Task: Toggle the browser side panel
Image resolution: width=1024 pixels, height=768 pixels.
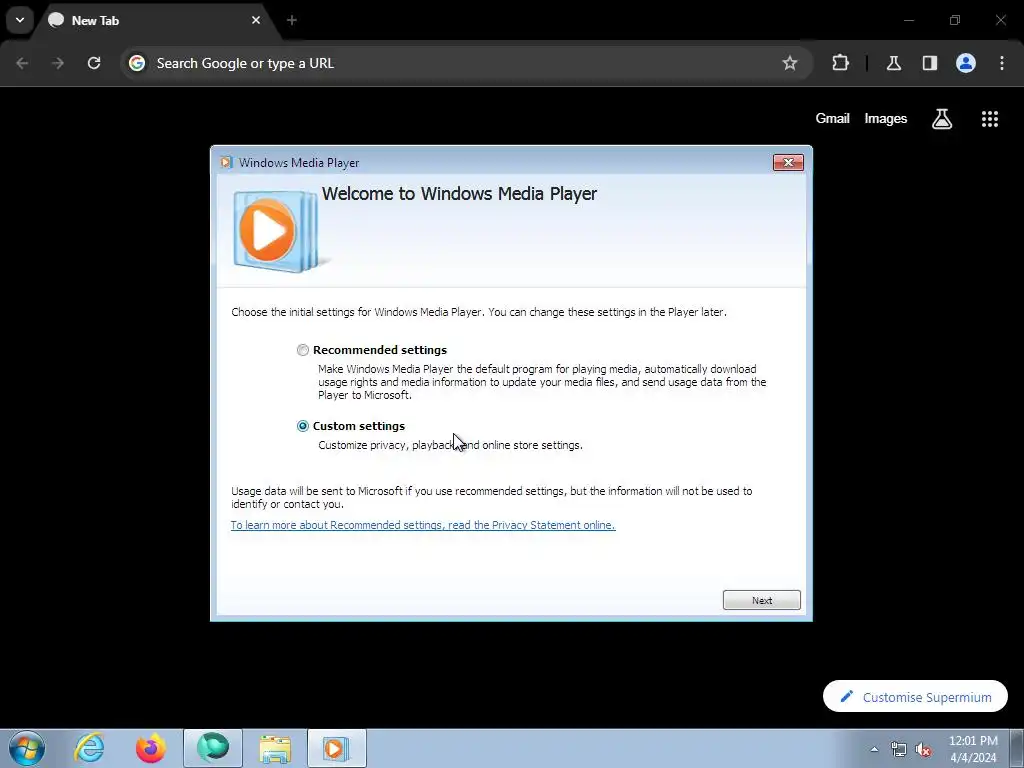Action: [x=929, y=63]
